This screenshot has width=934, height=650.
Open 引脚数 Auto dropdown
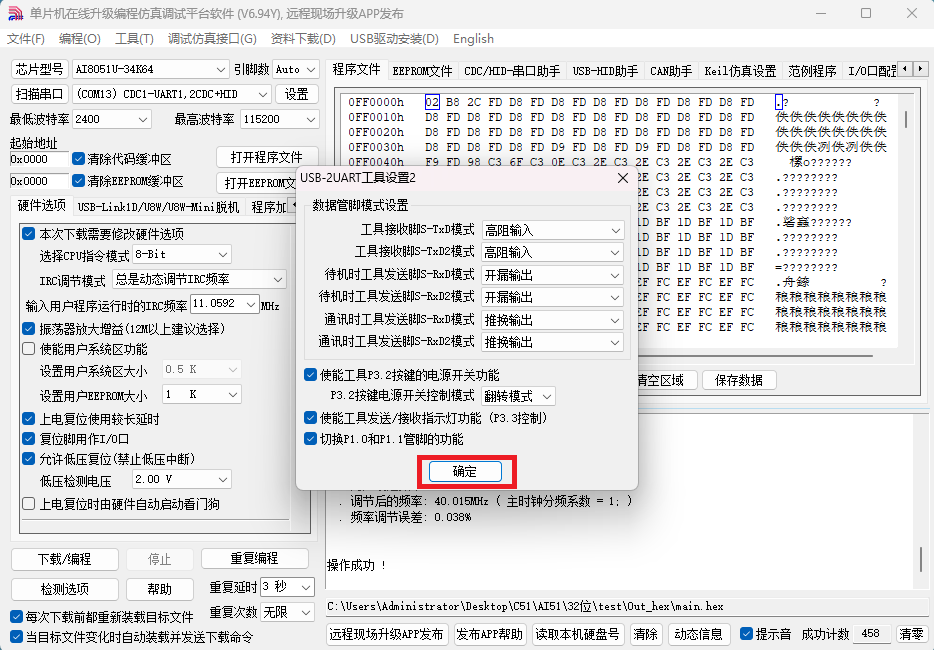[x=296, y=69]
